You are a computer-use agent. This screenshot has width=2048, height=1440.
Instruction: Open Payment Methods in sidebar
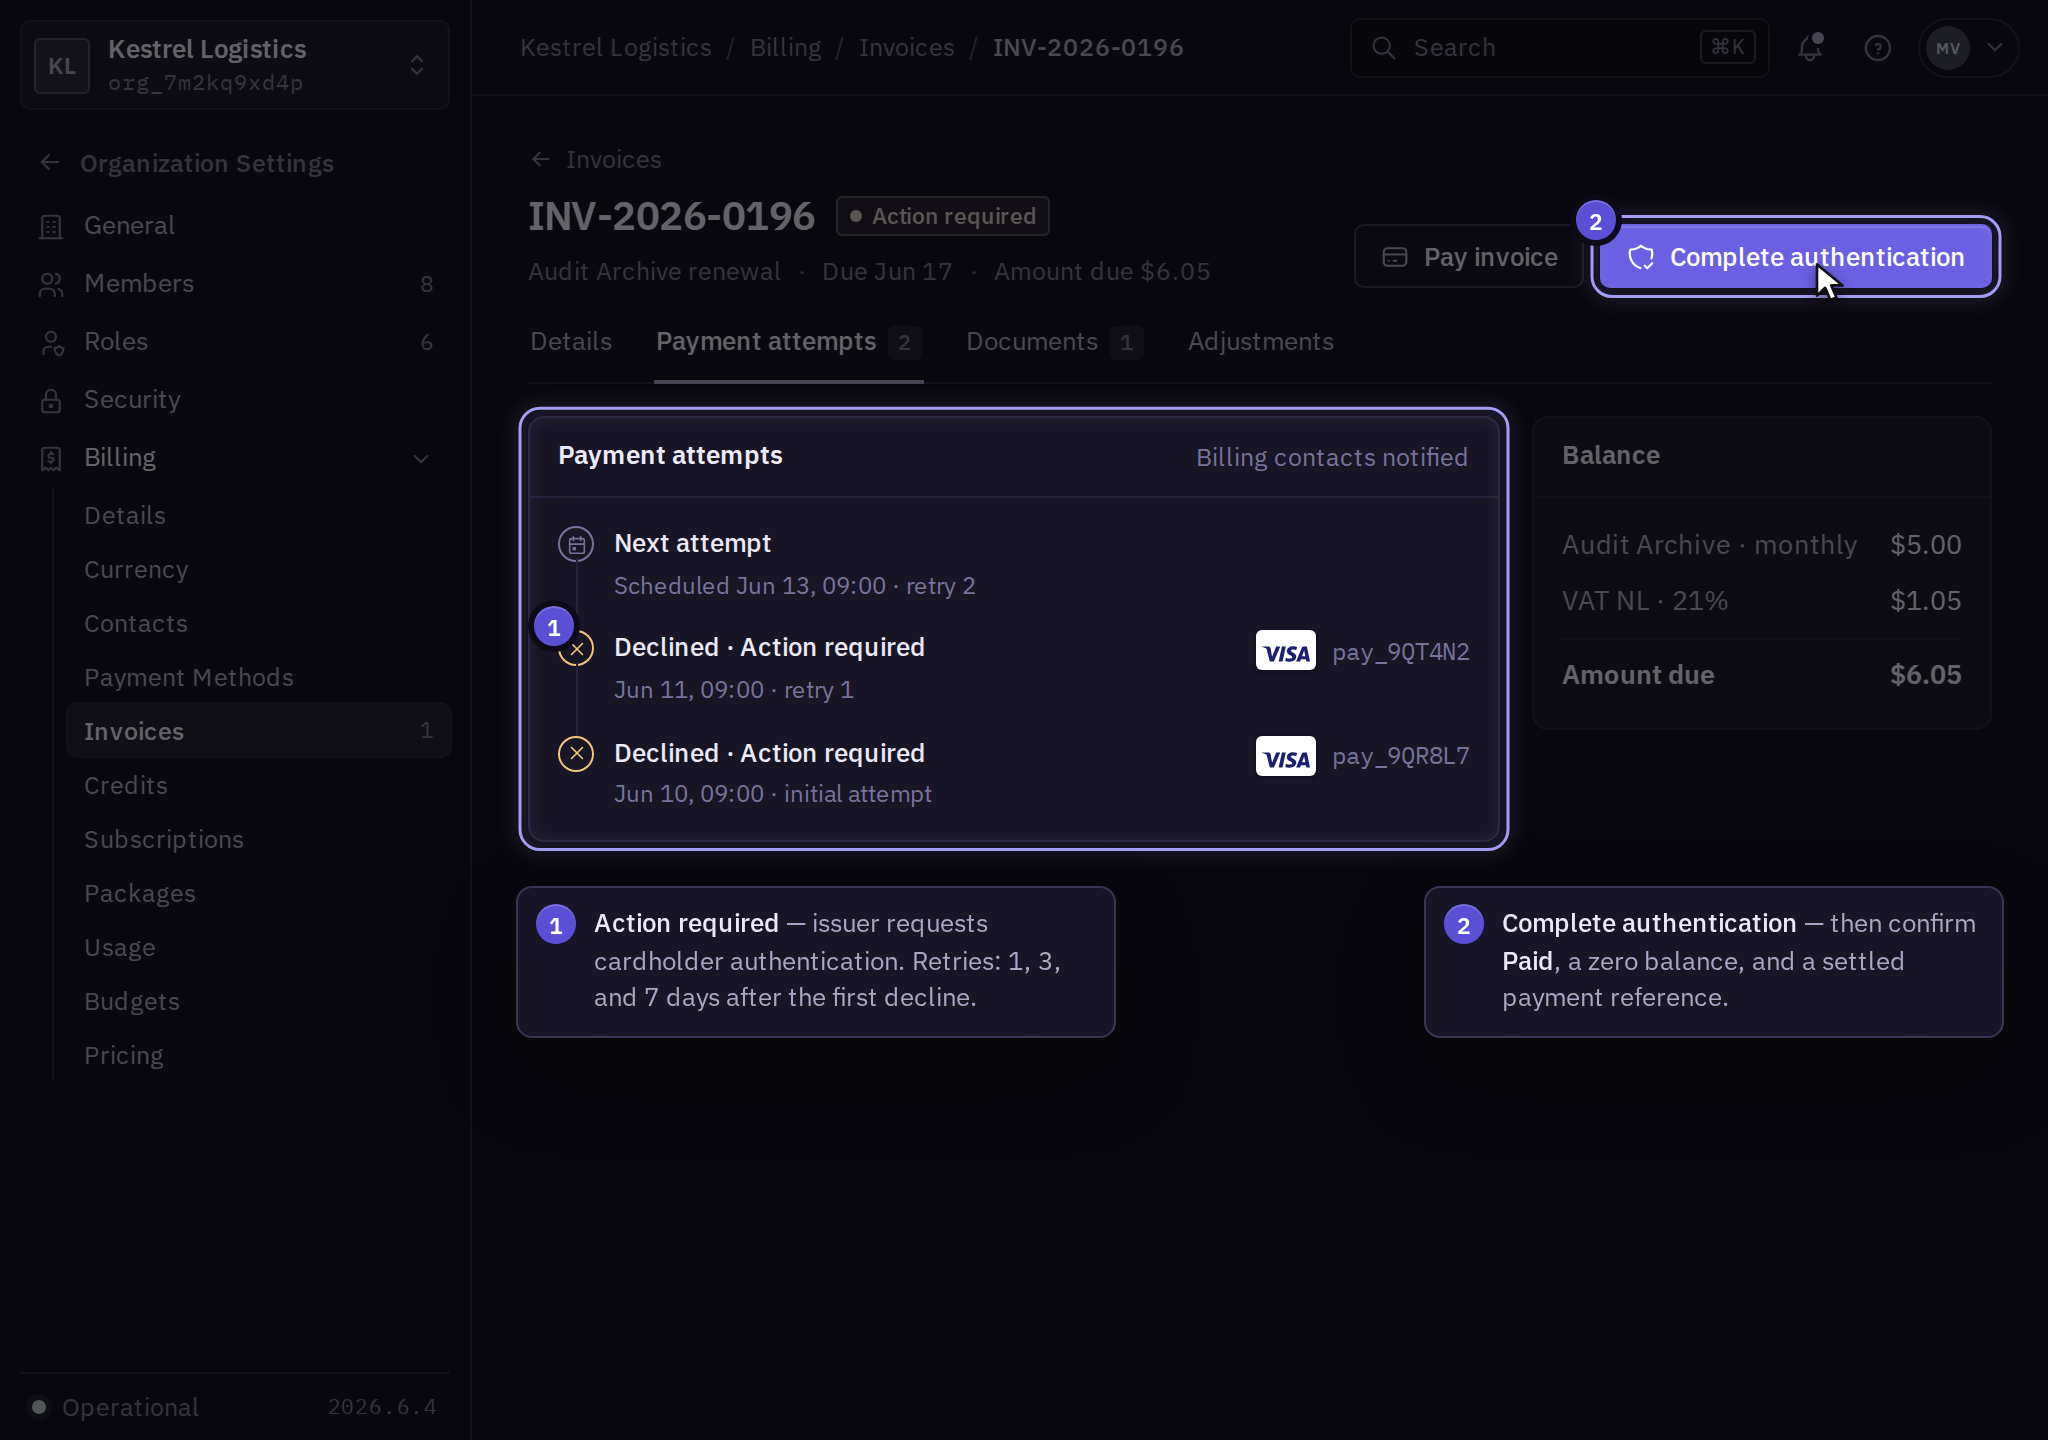(x=258, y=678)
